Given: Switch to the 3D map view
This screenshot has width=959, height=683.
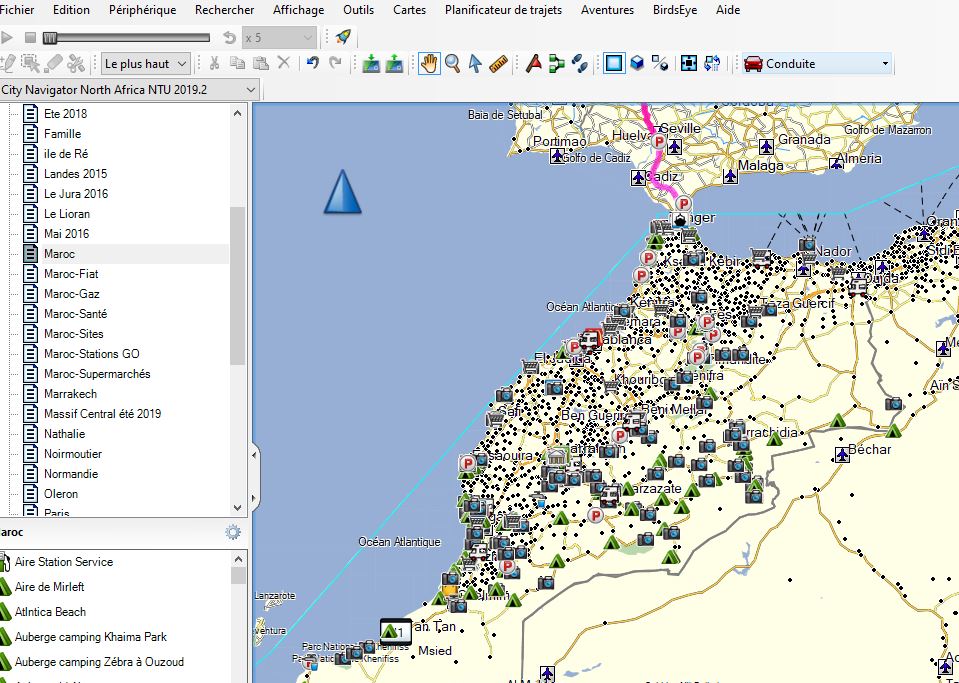Looking at the screenshot, I should point(637,64).
